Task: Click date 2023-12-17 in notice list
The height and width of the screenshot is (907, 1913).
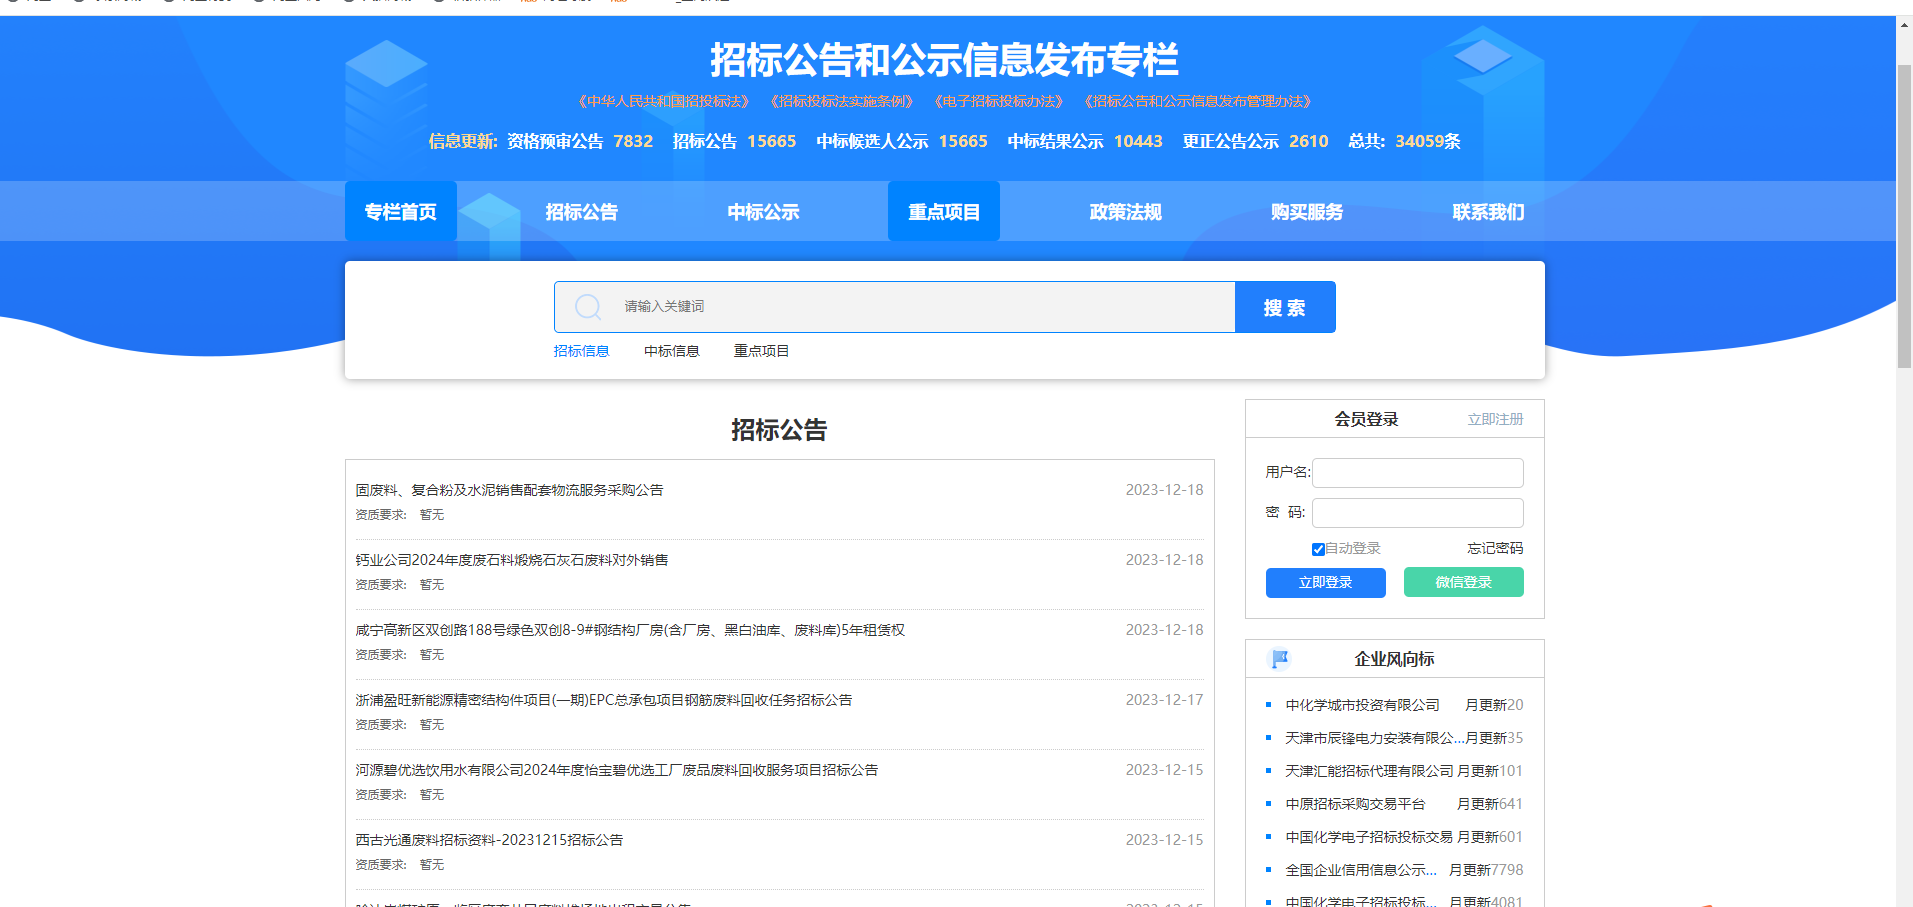Action: click(1164, 700)
